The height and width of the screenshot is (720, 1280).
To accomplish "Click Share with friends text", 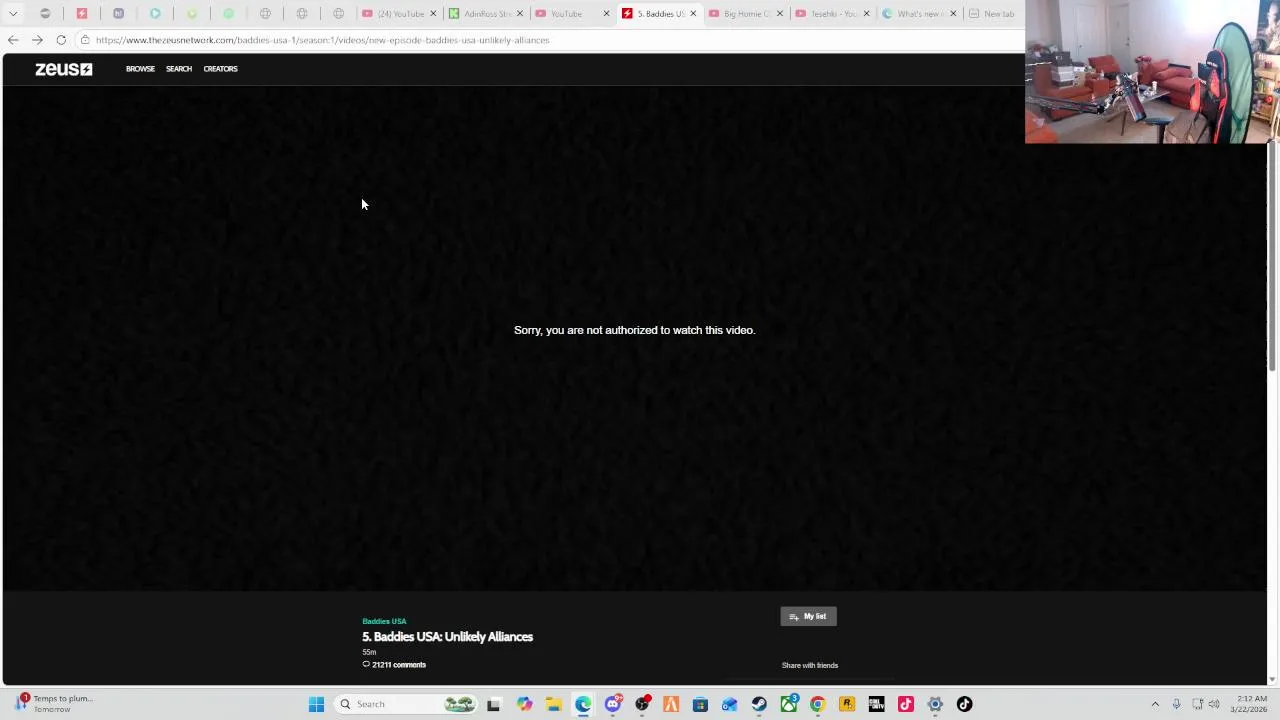I will (810, 665).
